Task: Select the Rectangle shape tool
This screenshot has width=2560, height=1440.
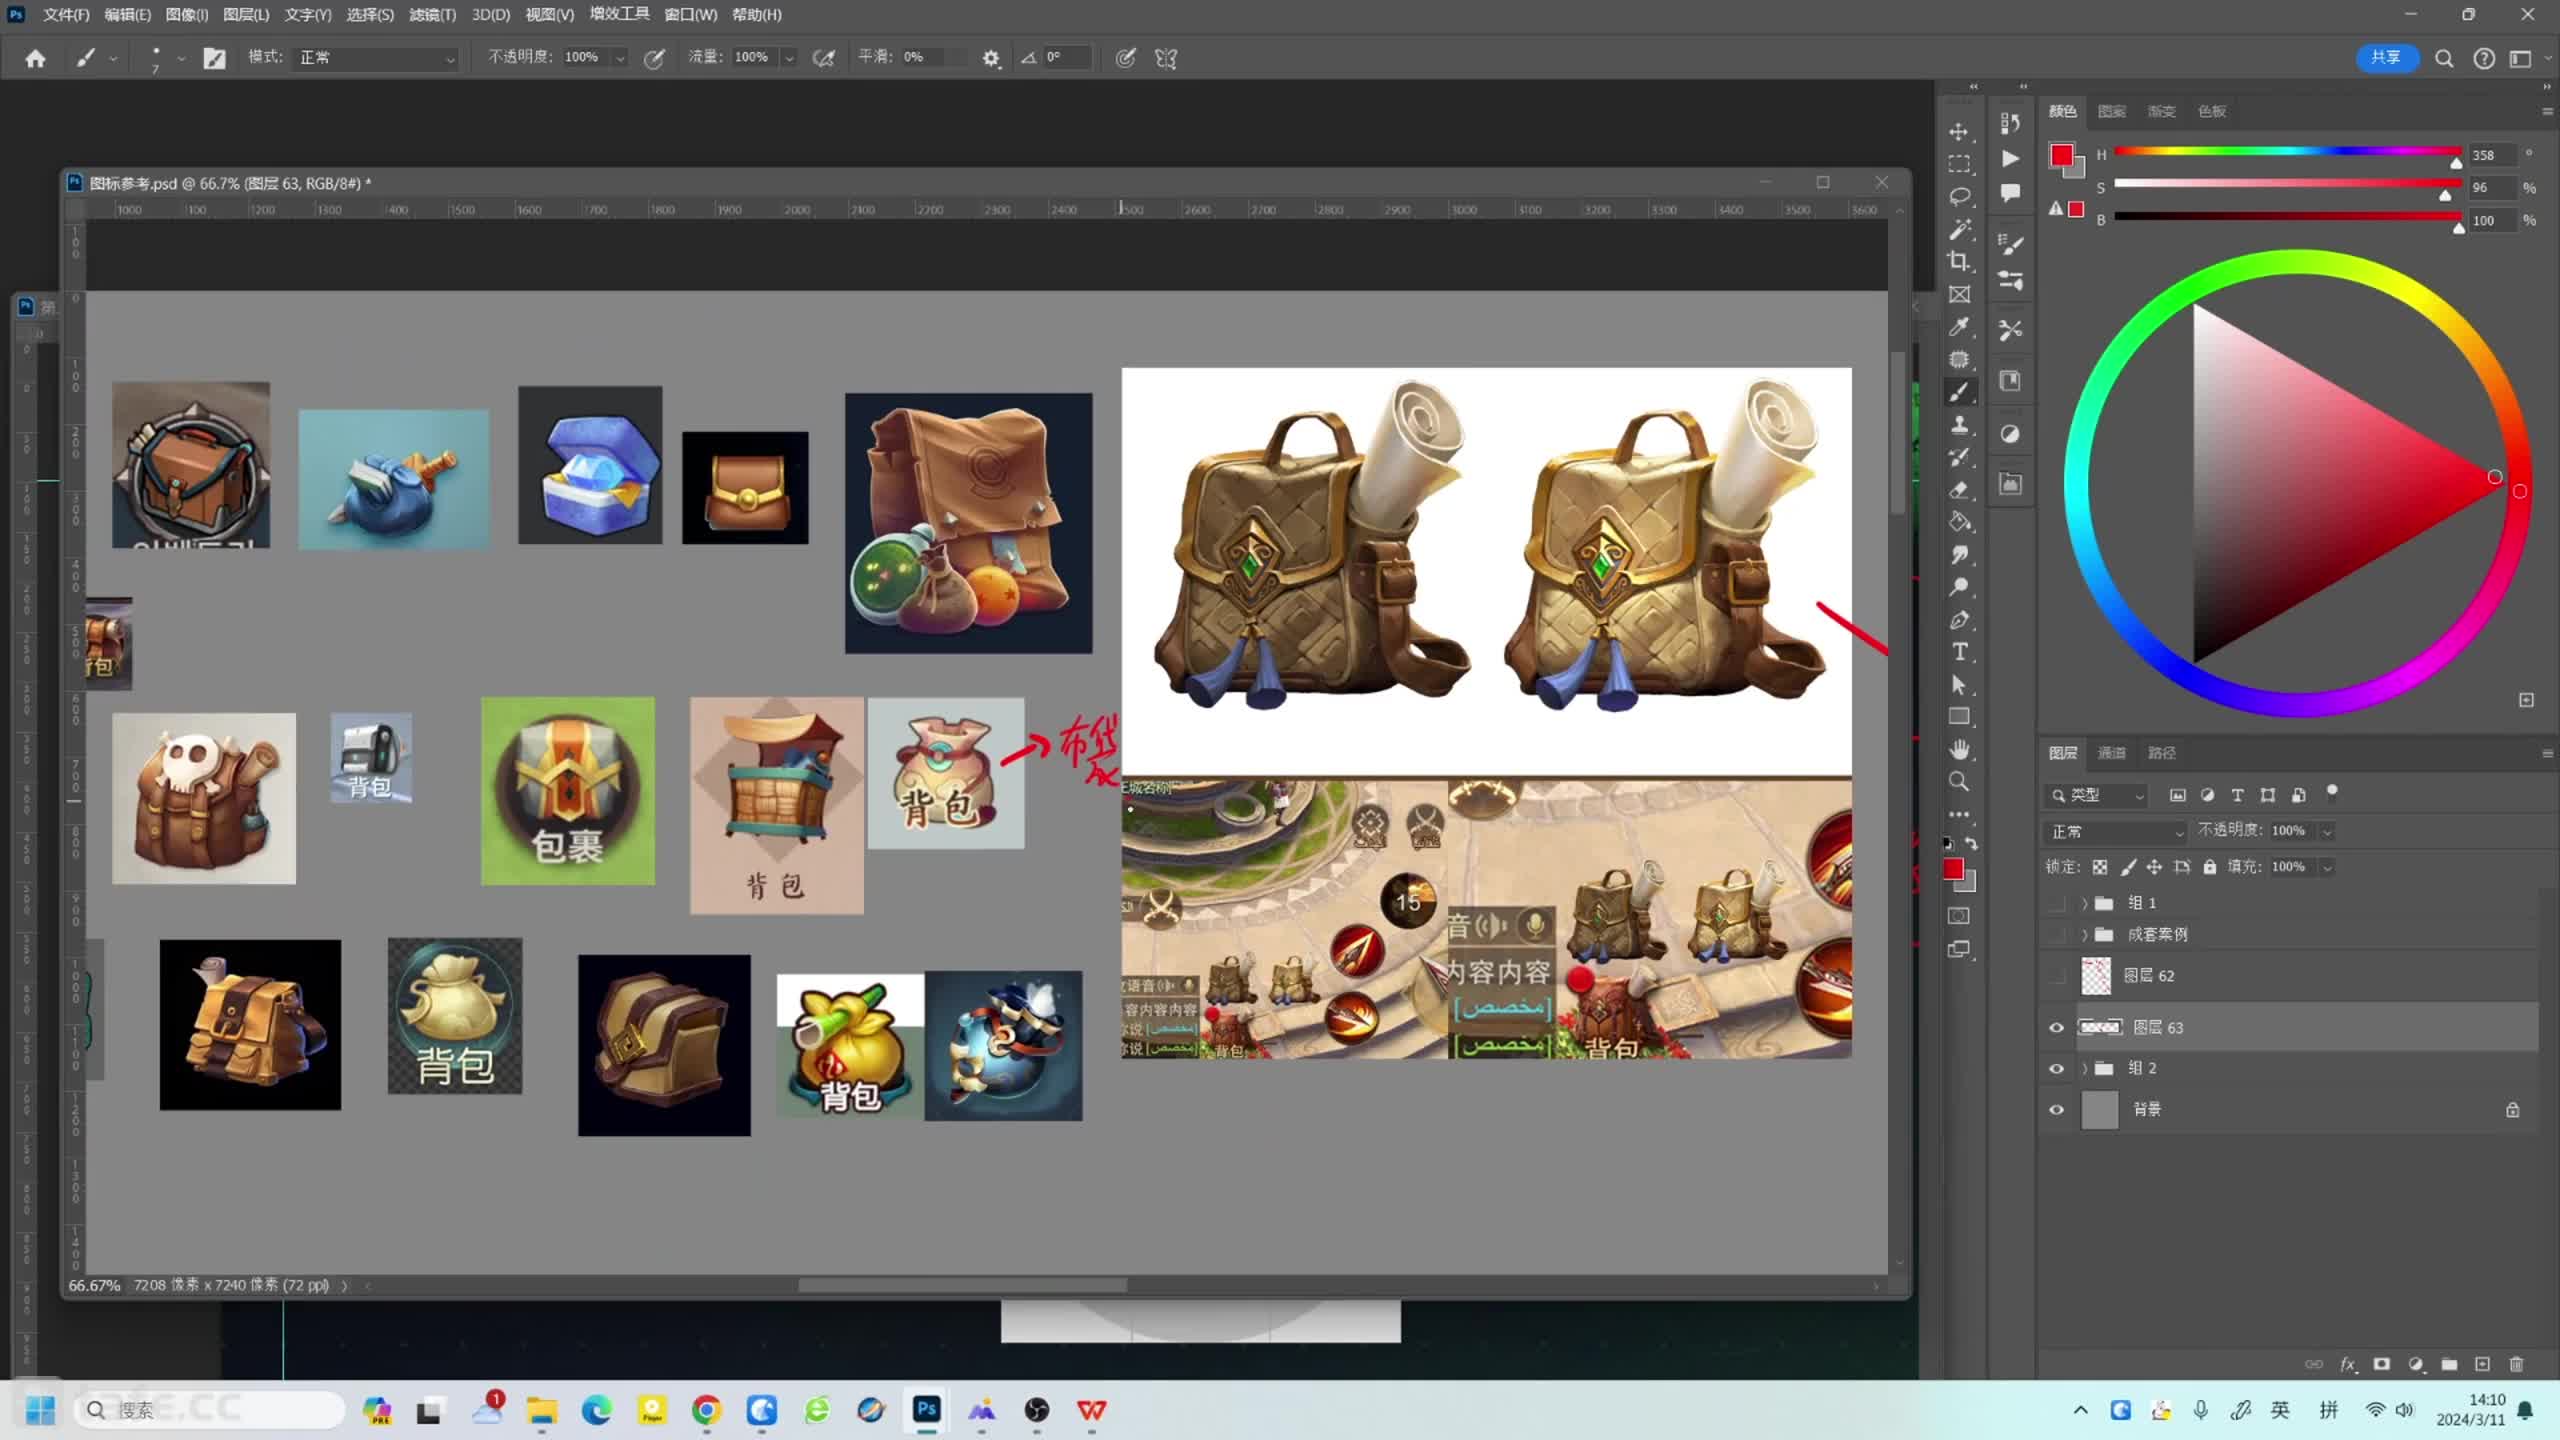Action: (x=1959, y=717)
